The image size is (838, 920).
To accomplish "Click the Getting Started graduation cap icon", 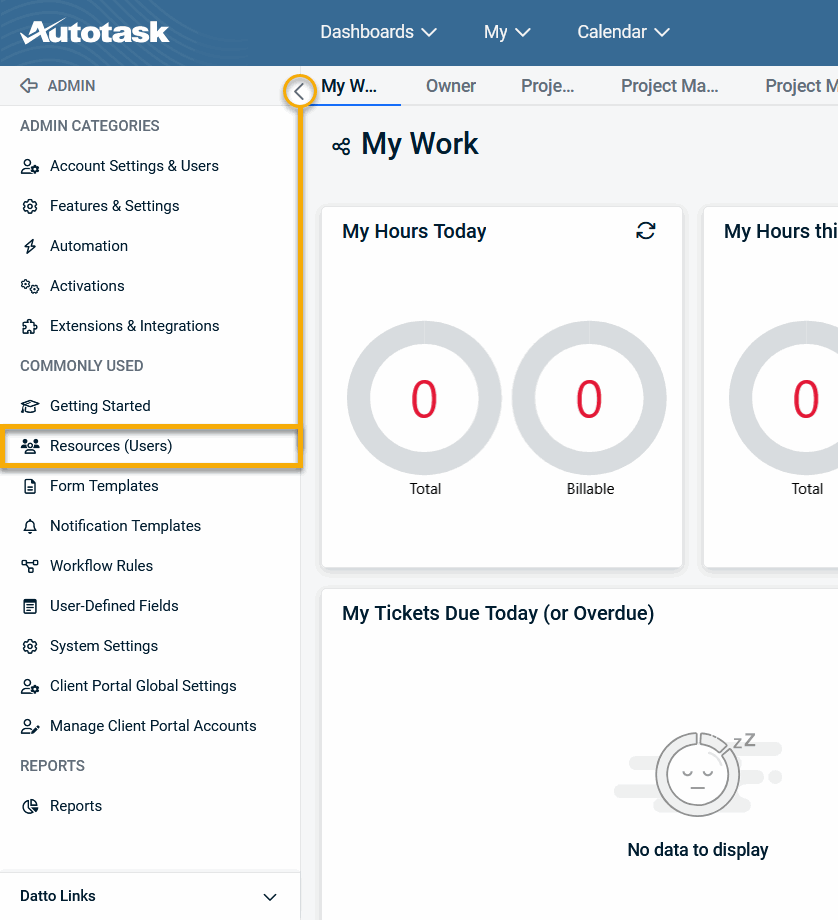I will click(x=30, y=406).
